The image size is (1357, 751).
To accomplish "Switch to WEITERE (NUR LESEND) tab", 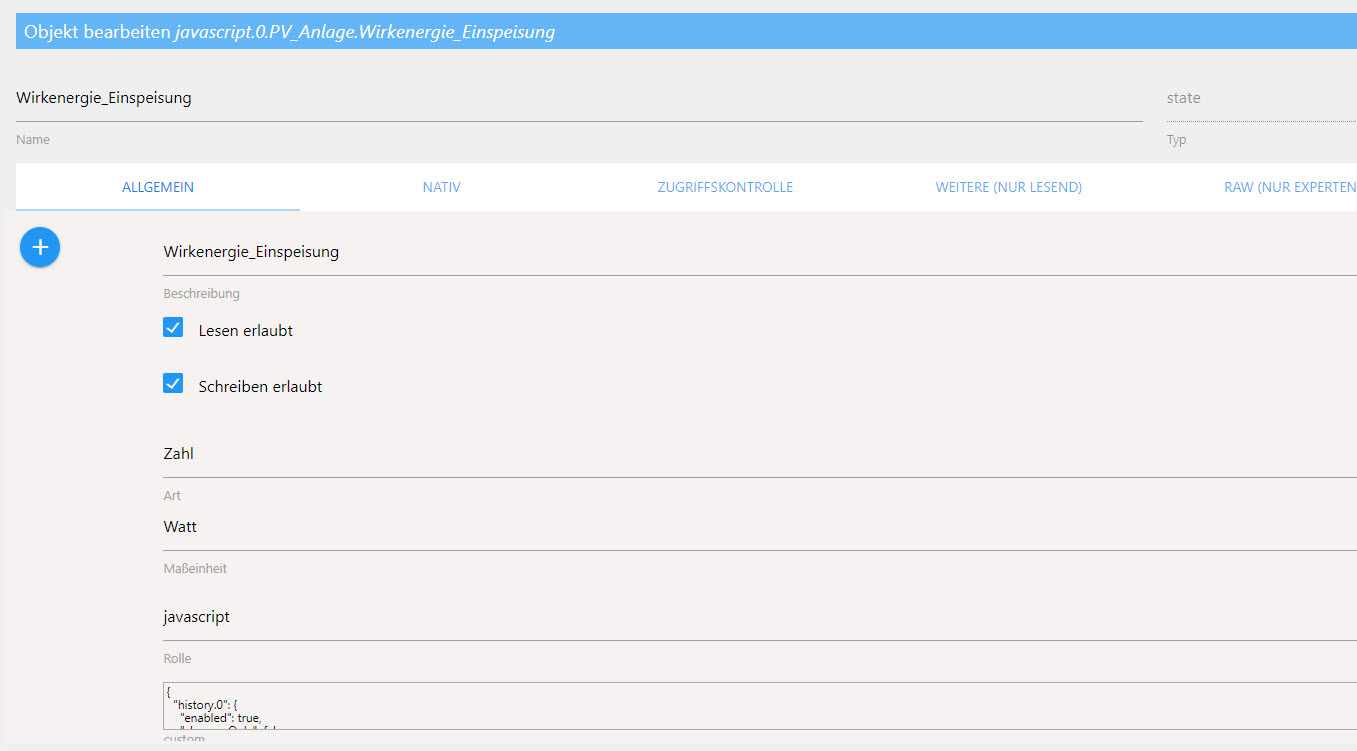I will click(x=1009, y=187).
